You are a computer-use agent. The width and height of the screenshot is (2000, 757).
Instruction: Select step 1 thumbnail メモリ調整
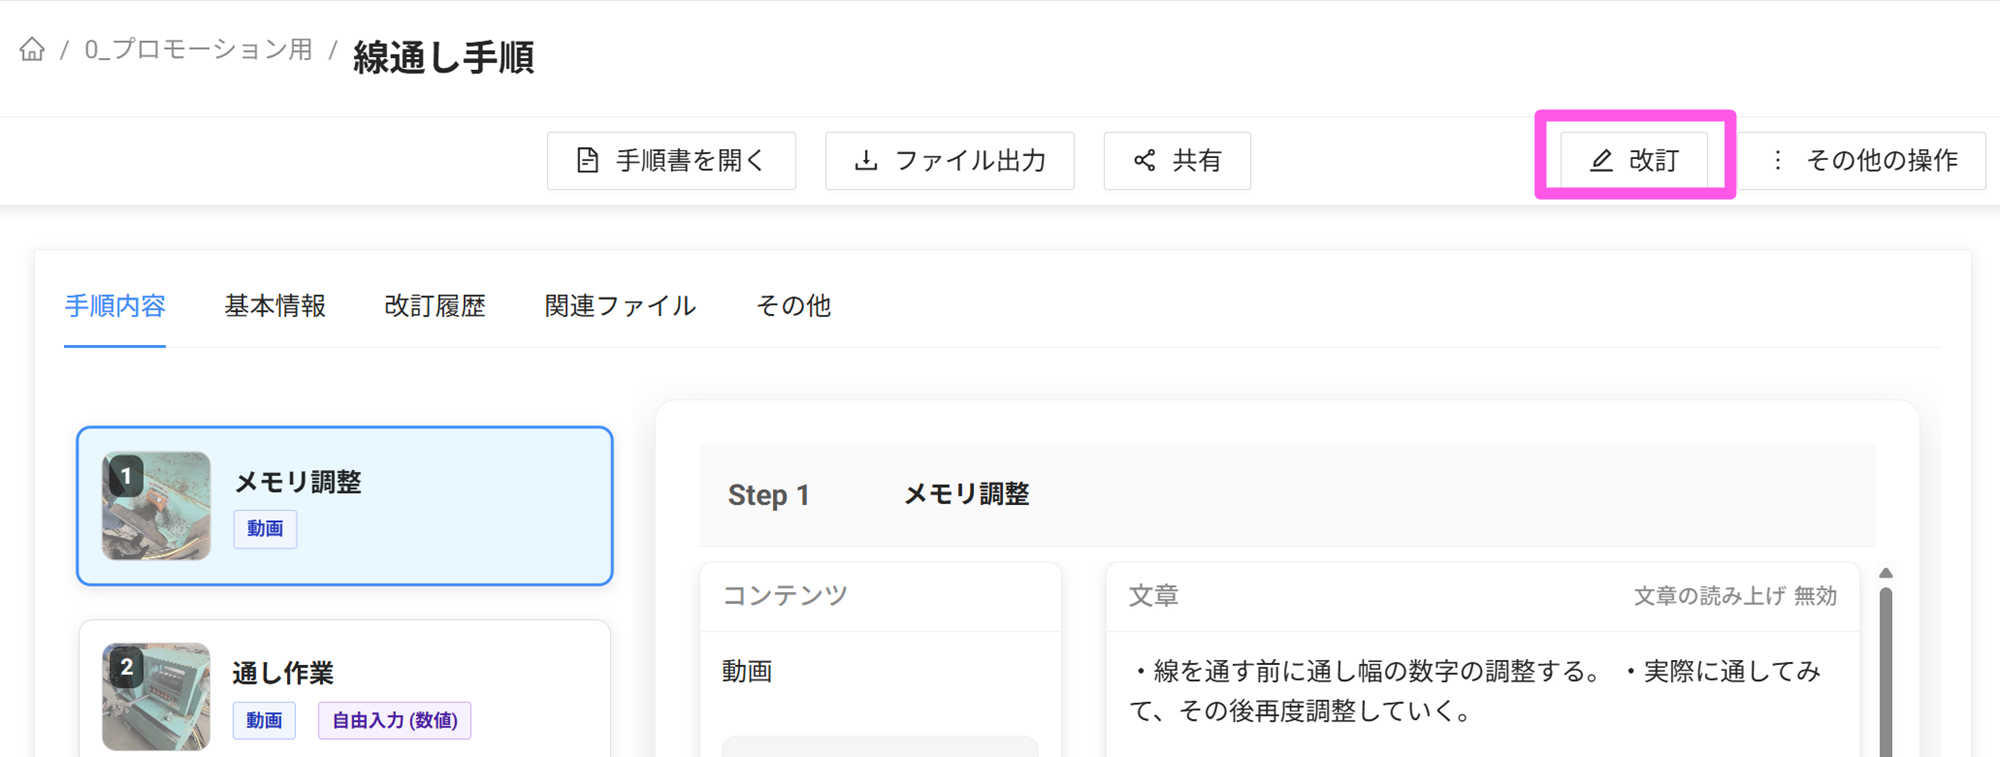click(x=156, y=505)
